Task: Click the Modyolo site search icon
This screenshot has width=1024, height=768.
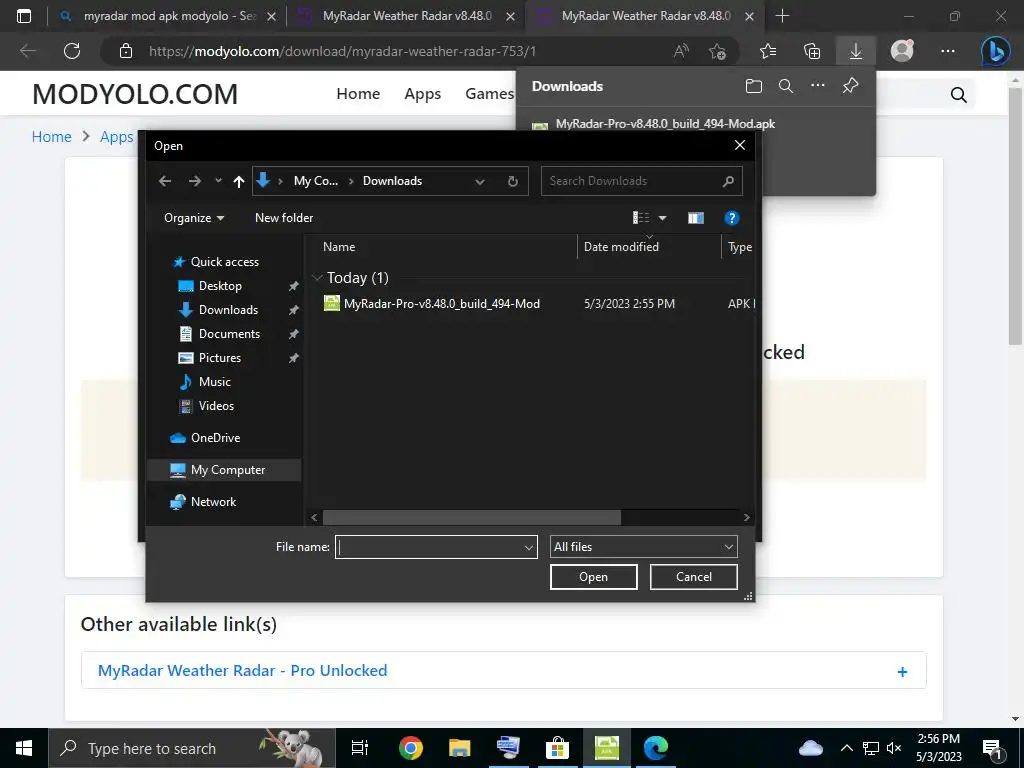Action: coord(958,95)
